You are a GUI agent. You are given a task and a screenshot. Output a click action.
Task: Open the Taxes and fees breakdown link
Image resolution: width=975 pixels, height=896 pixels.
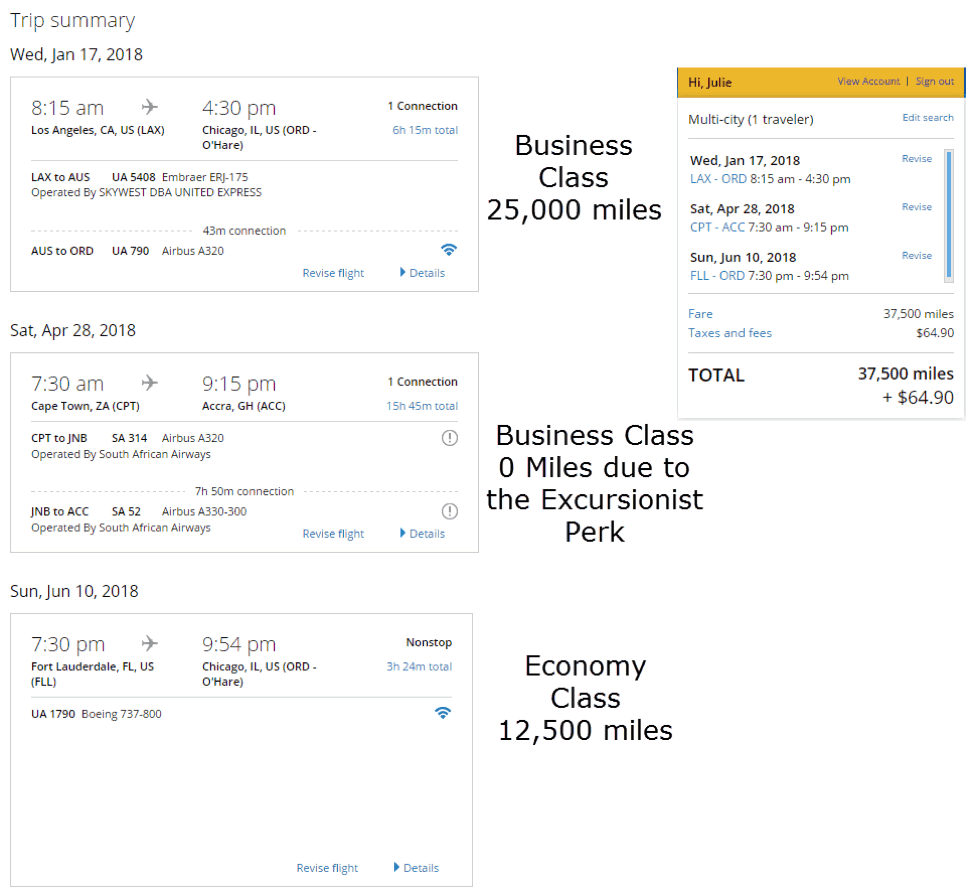pyautogui.click(x=730, y=333)
